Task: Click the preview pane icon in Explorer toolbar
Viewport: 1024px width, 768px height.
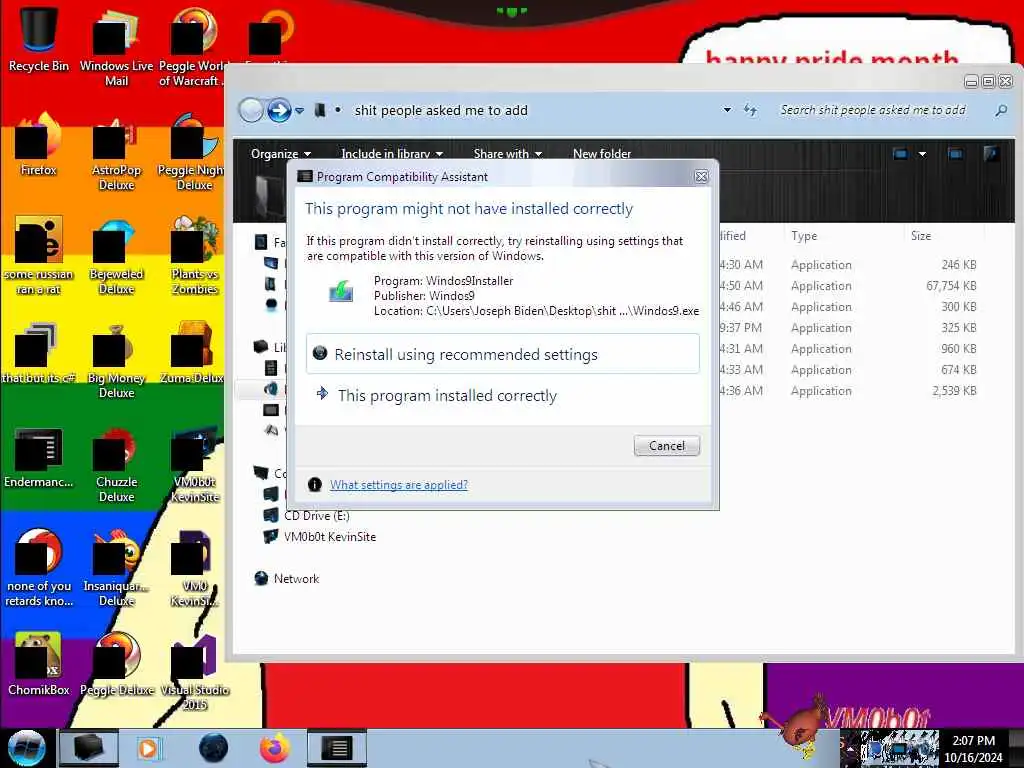Action: (955, 154)
